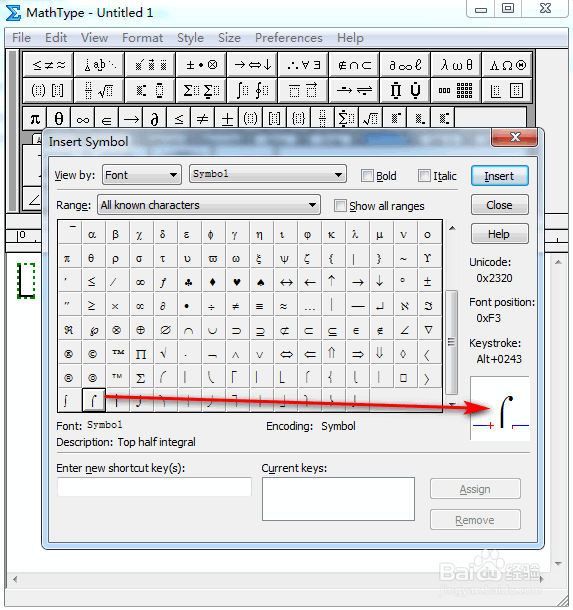Image resolution: width=573 pixels, height=610 pixels.
Task: Open the integral templates palette
Action: pyautogui.click(x=252, y=91)
